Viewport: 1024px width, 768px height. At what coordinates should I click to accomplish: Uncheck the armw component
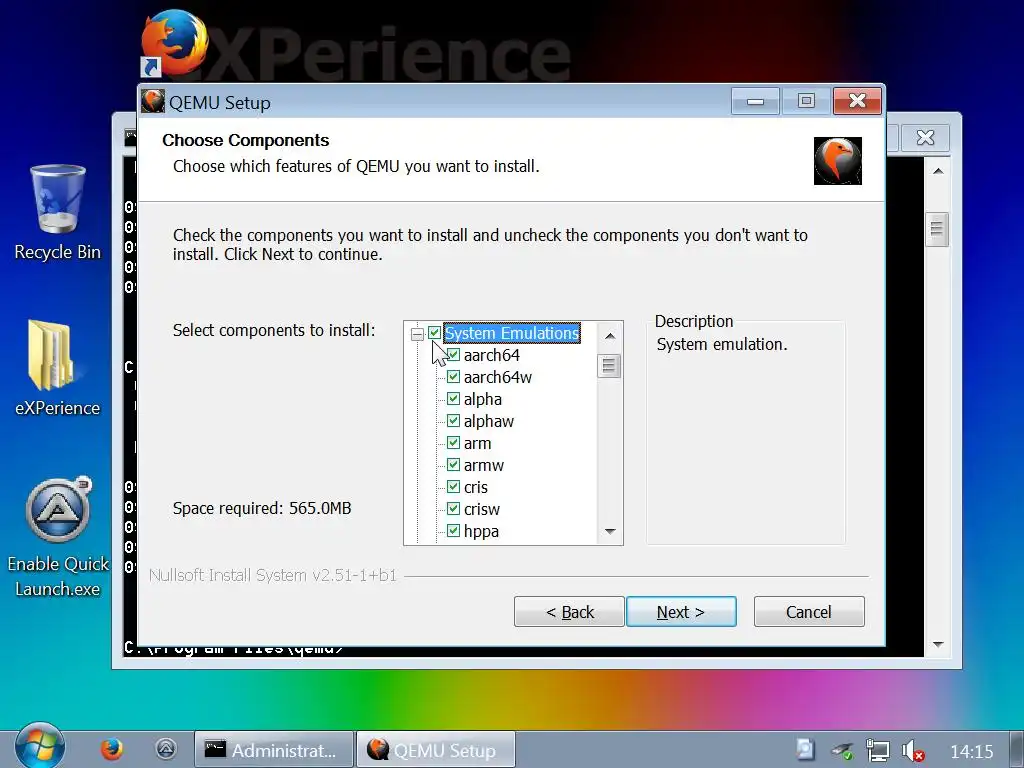click(453, 465)
